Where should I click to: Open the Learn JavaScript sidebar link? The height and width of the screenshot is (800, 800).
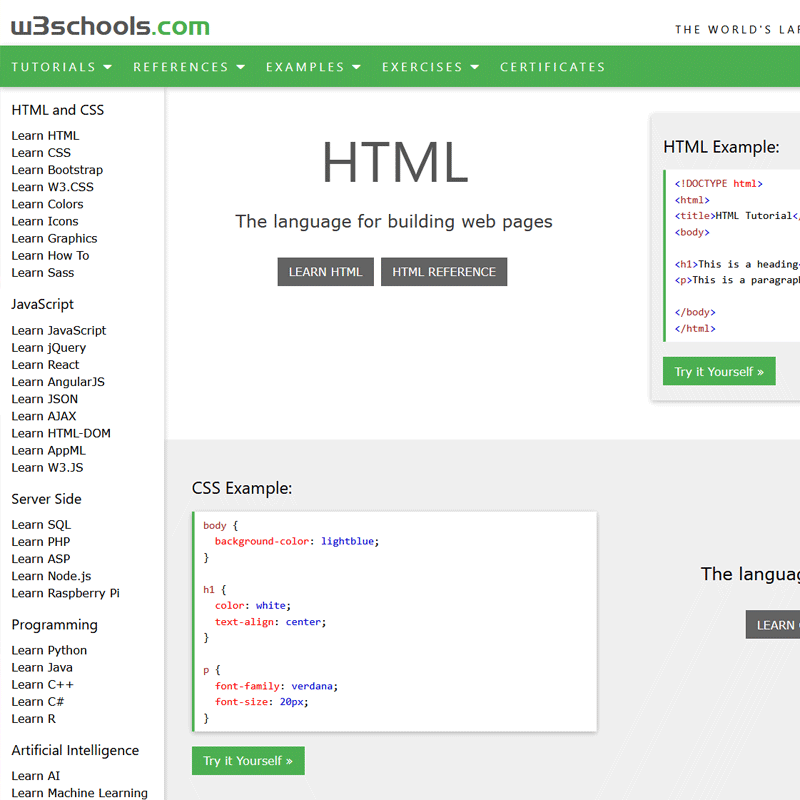pos(58,330)
